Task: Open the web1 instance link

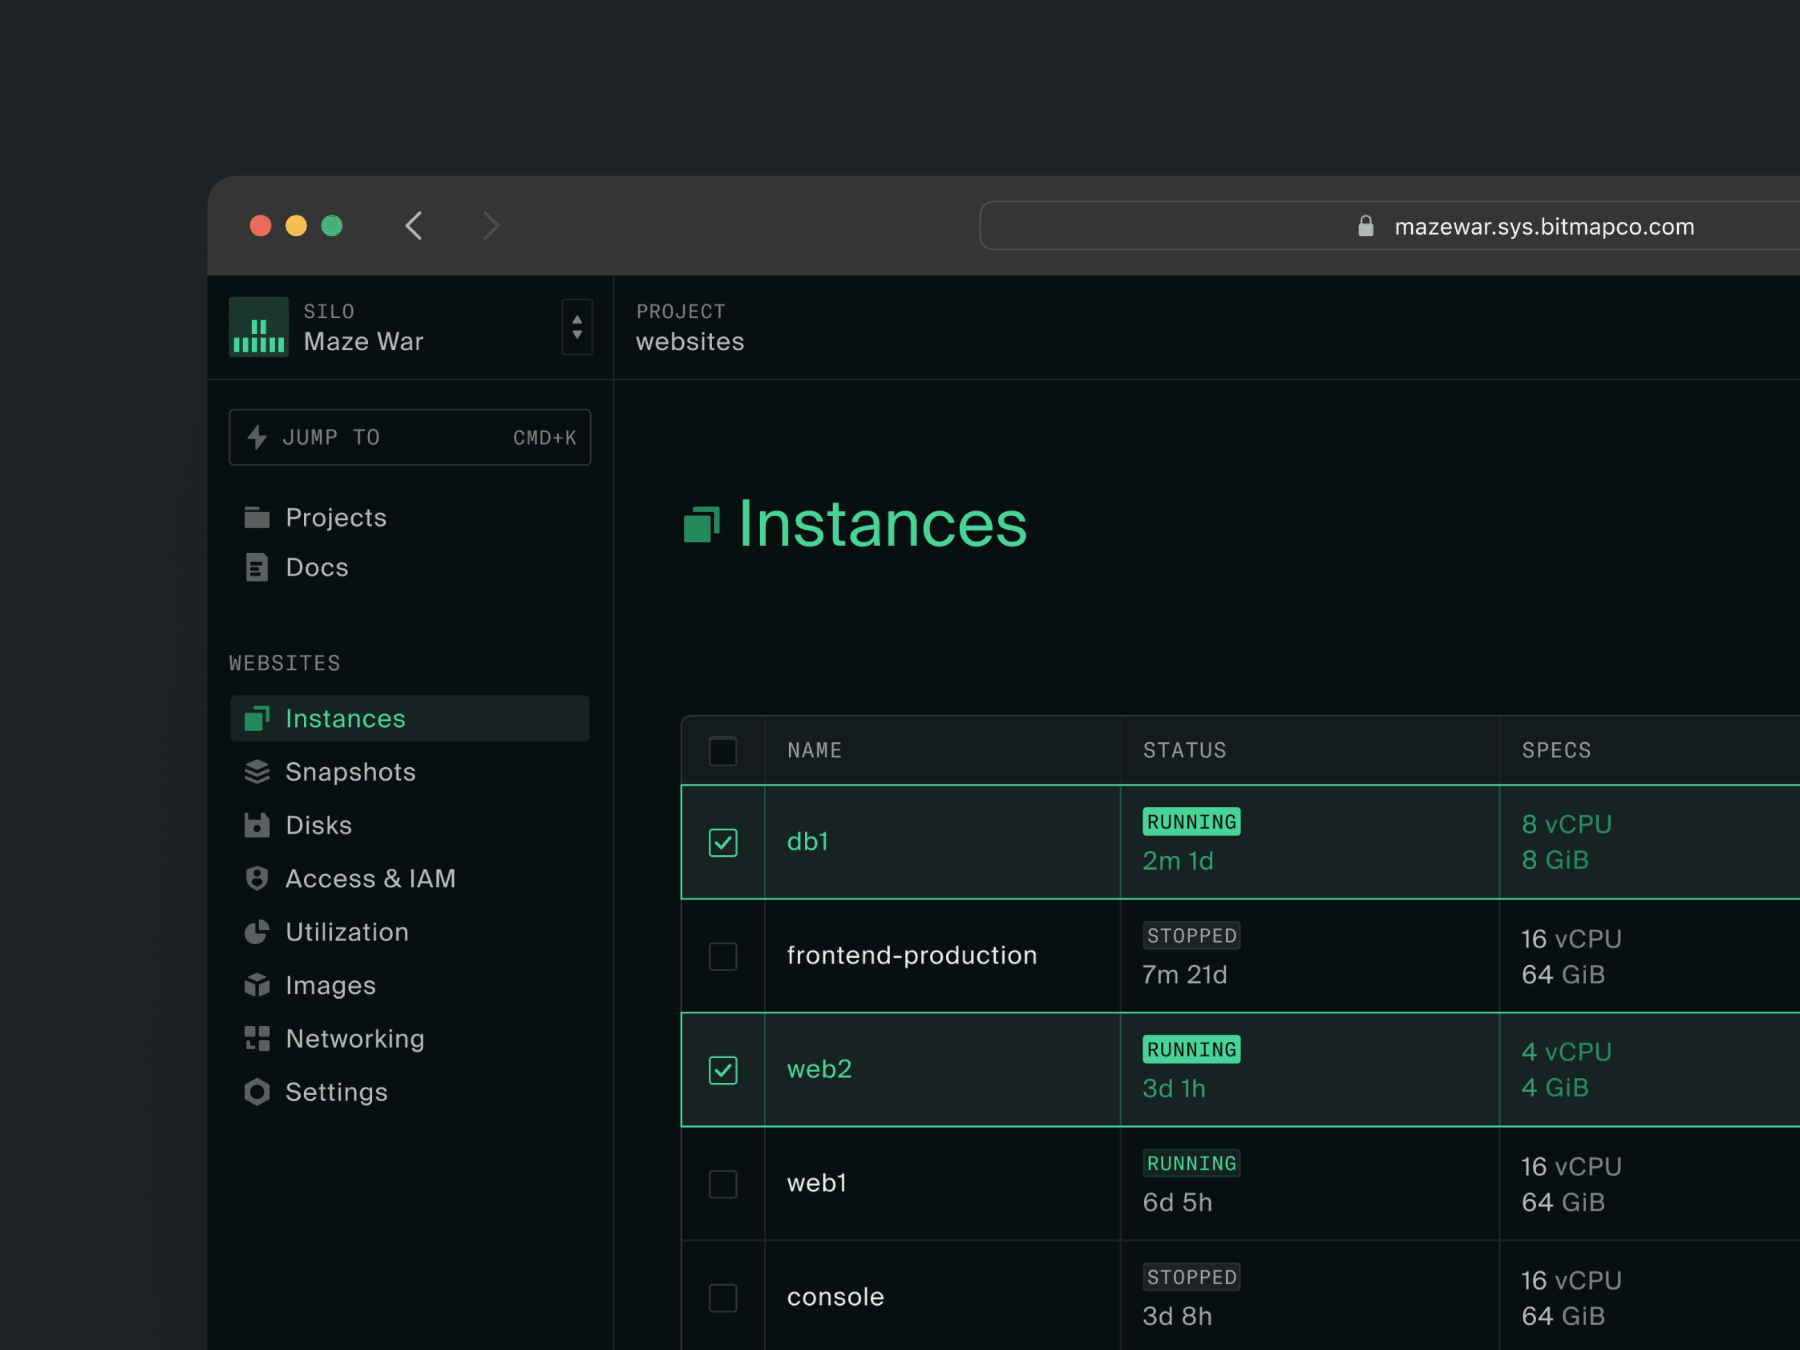Action: pyautogui.click(x=817, y=1183)
